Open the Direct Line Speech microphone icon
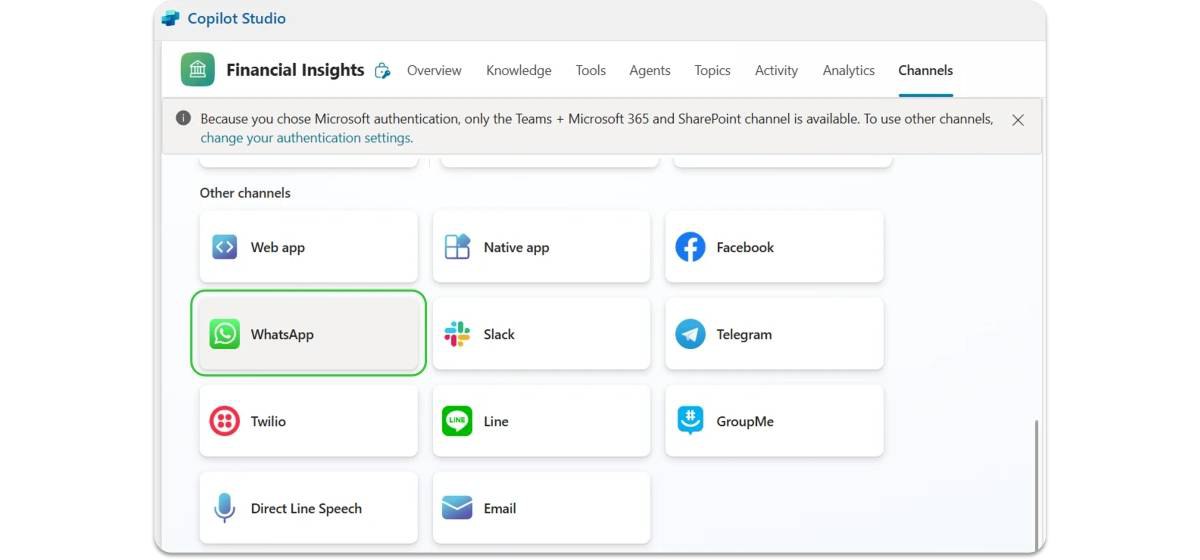 click(x=225, y=508)
